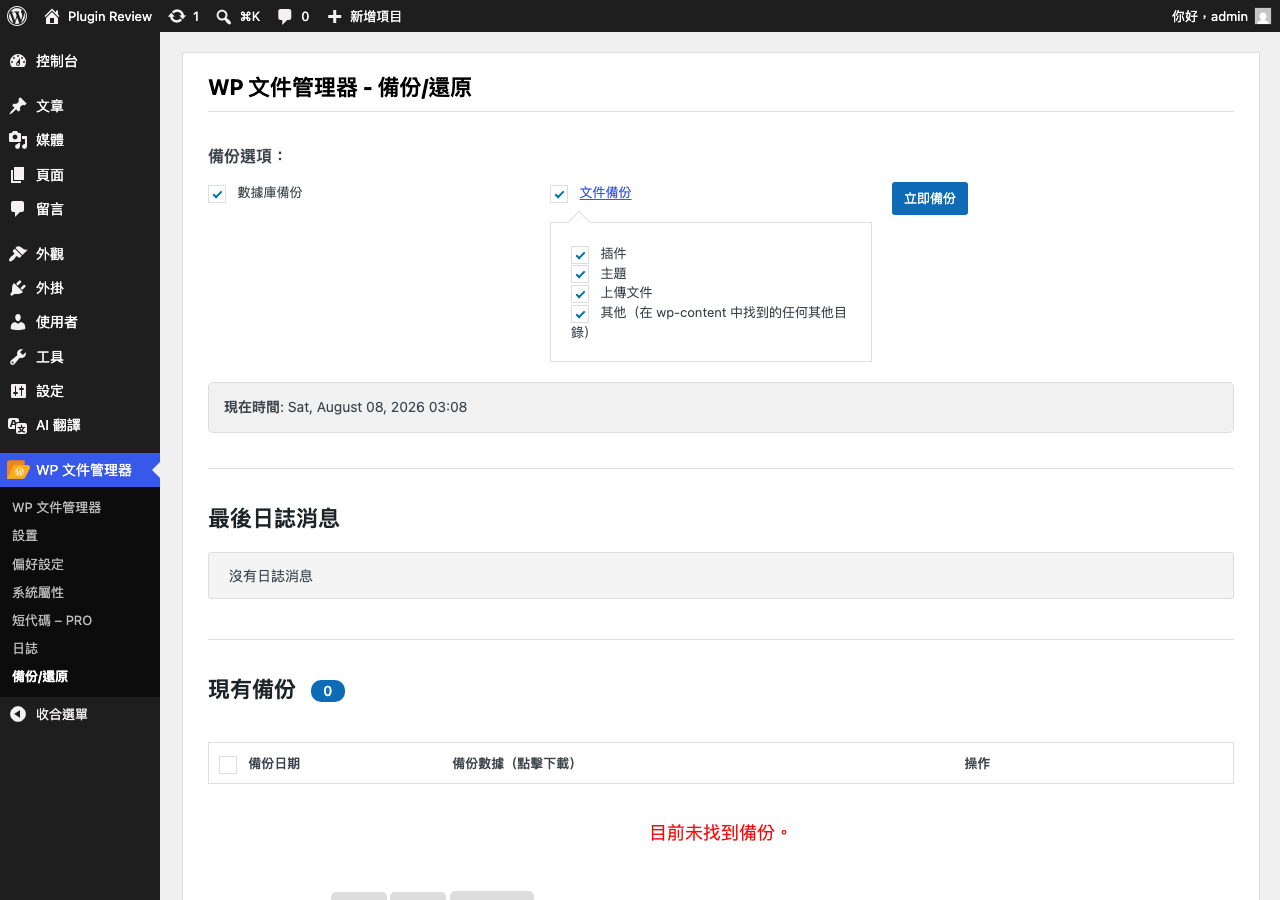This screenshot has height=900, width=1280.
Task: Click the 控制台 dashboard icon
Action: [18, 61]
